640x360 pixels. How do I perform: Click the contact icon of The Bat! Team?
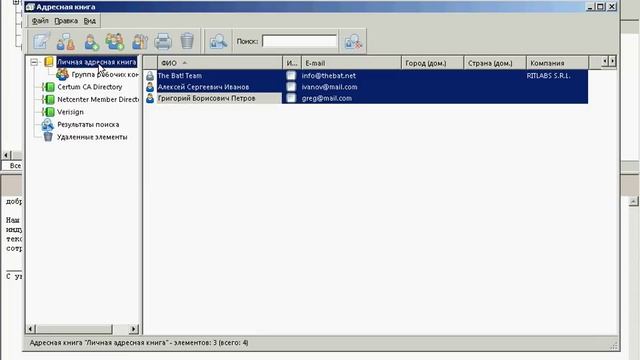click(150, 76)
